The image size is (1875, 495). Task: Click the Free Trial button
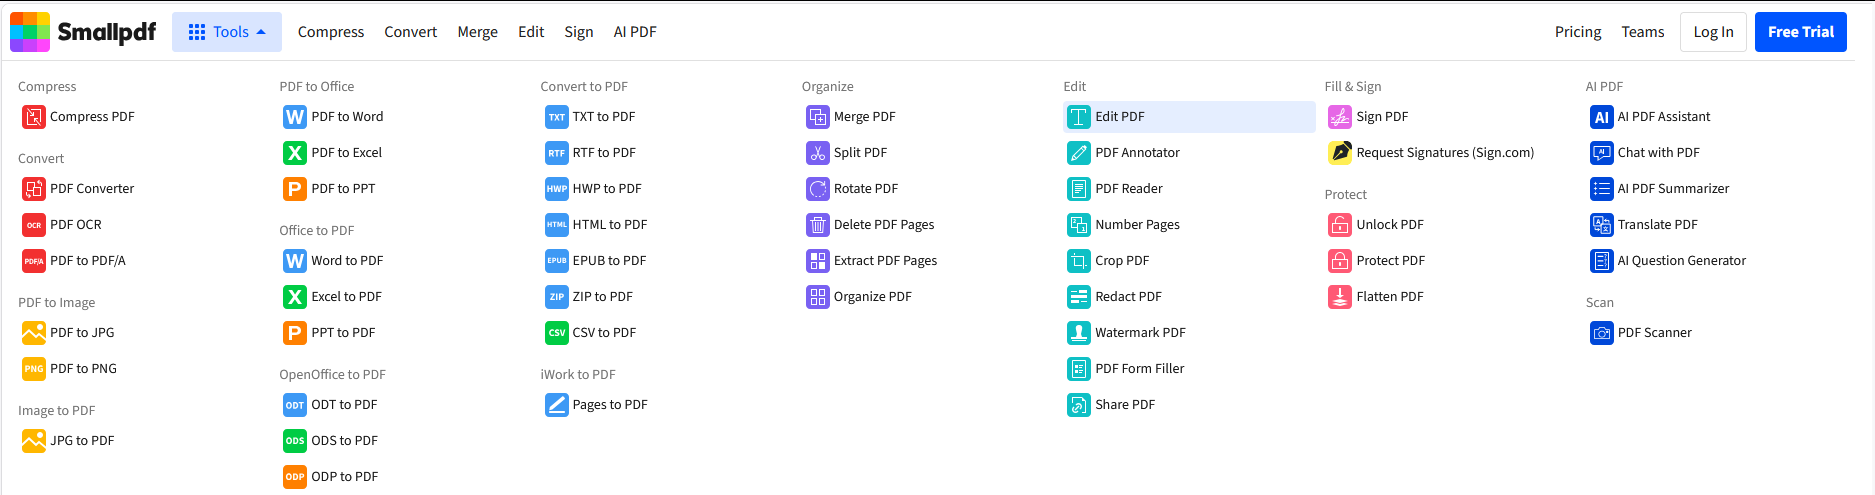point(1801,32)
